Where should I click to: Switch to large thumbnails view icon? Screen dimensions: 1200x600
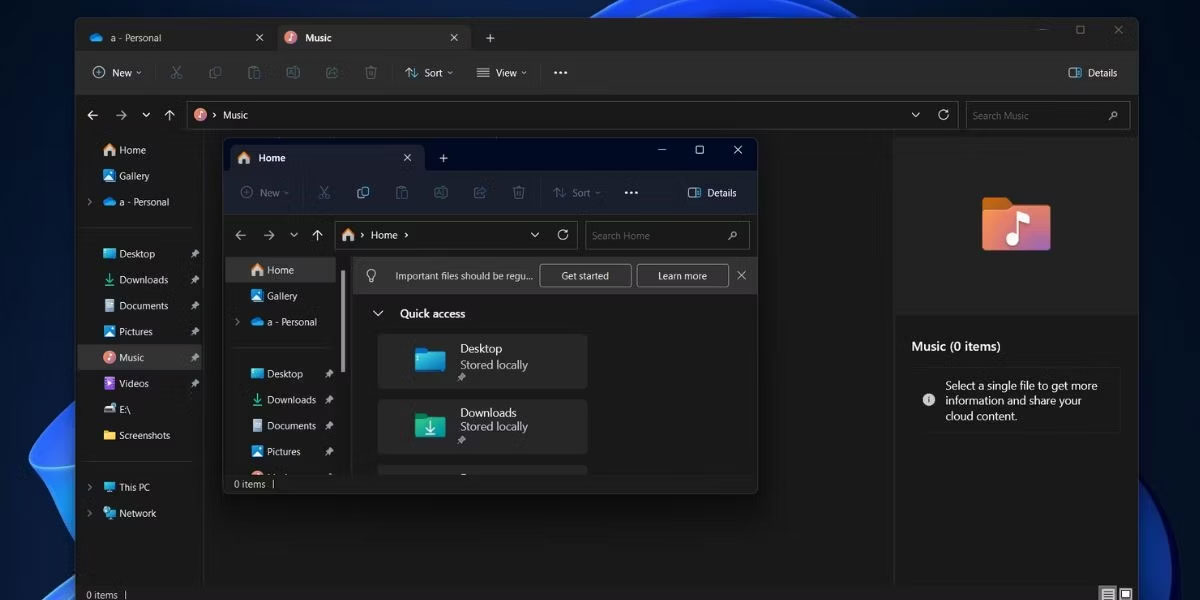click(x=1126, y=594)
